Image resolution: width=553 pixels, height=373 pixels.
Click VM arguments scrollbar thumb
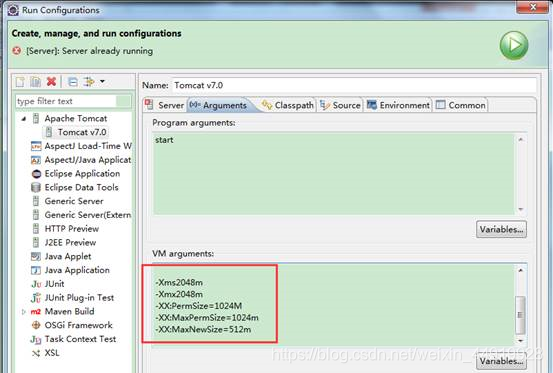tap(520, 314)
